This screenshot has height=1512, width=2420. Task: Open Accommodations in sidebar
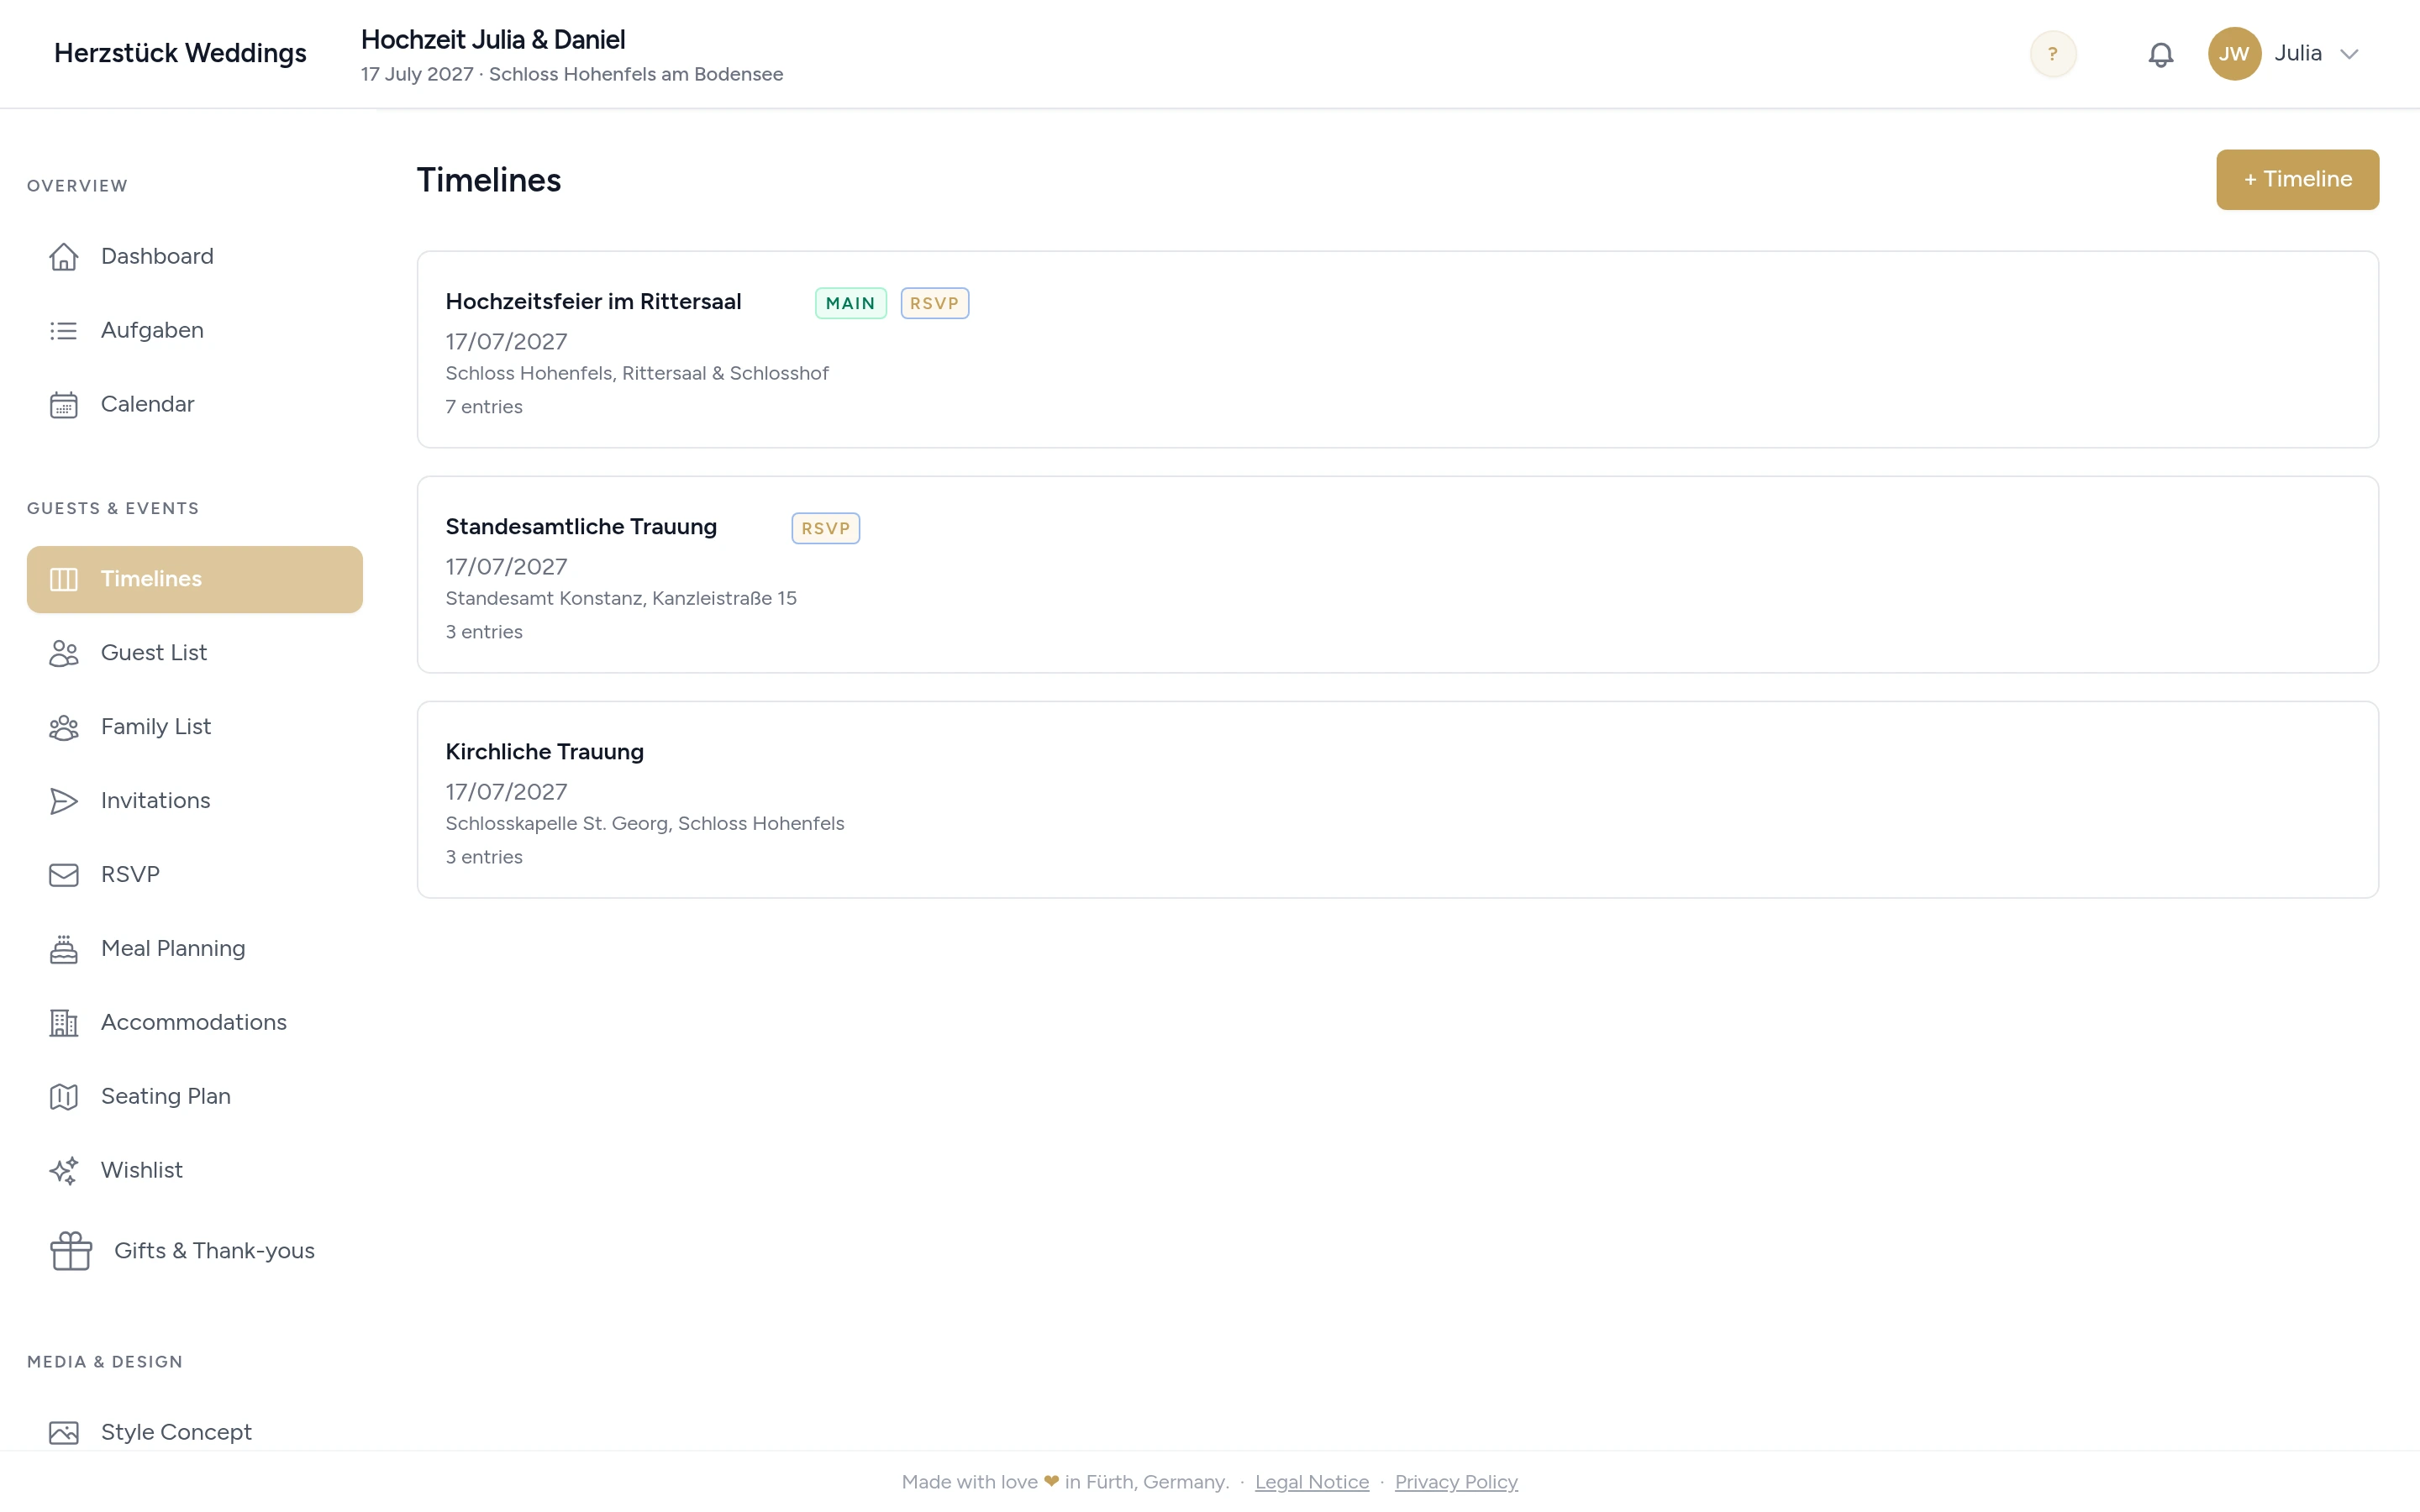[195, 1023]
